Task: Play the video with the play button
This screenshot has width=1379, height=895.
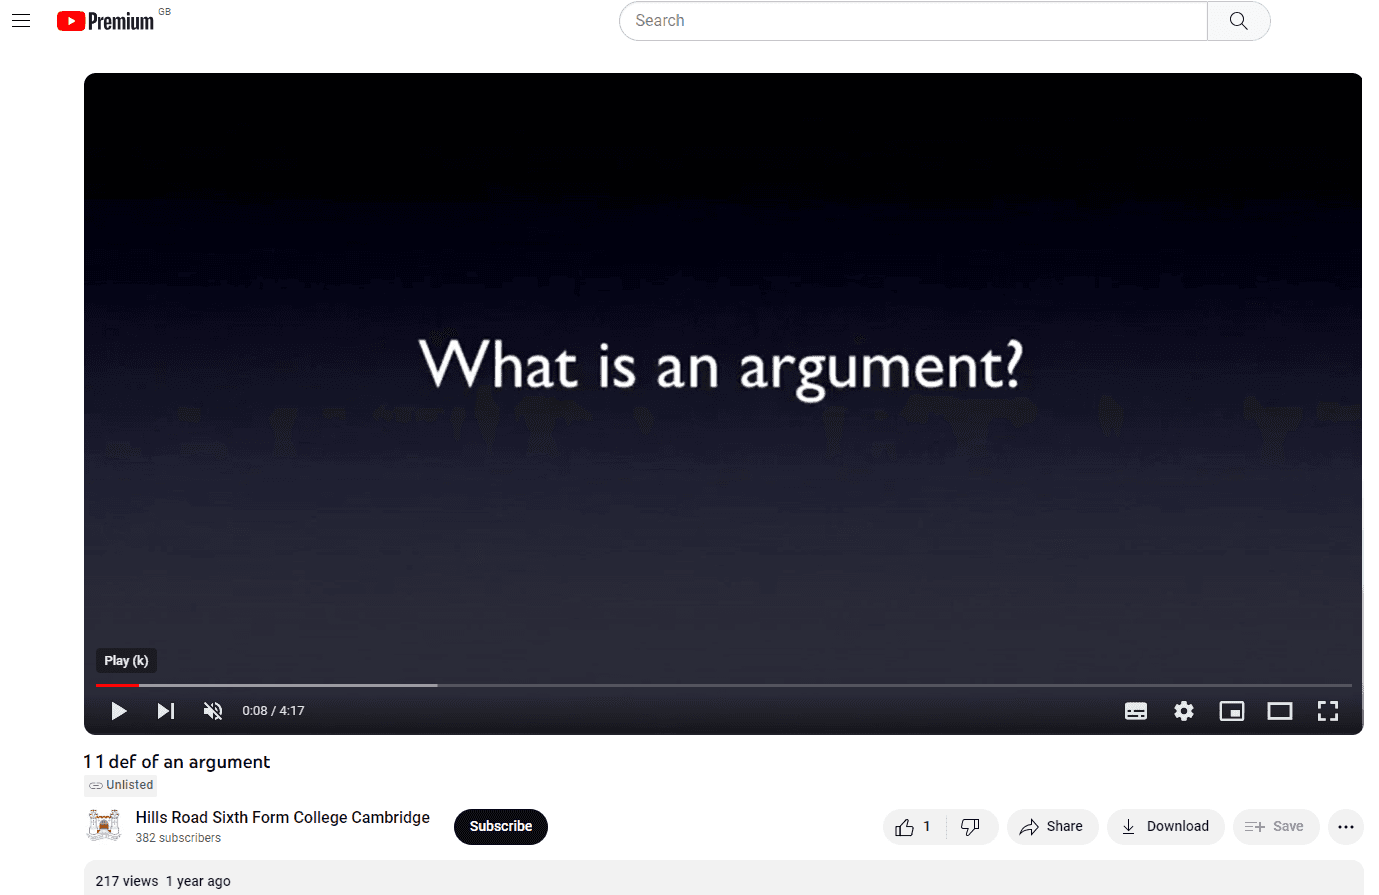Action: pyautogui.click(x=119, y=711)
